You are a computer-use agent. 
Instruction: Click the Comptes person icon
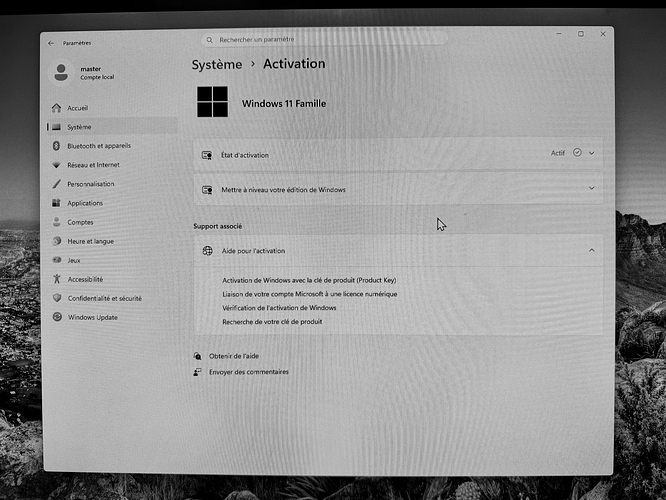(56, 222)
